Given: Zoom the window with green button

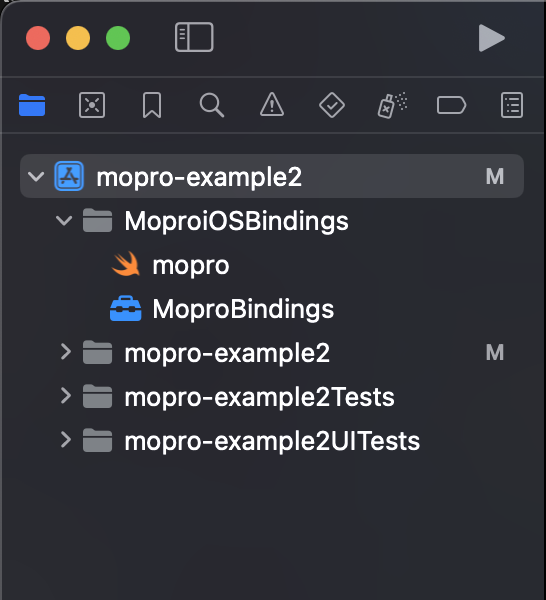Looking at the screenshot, I should (118, 38).
